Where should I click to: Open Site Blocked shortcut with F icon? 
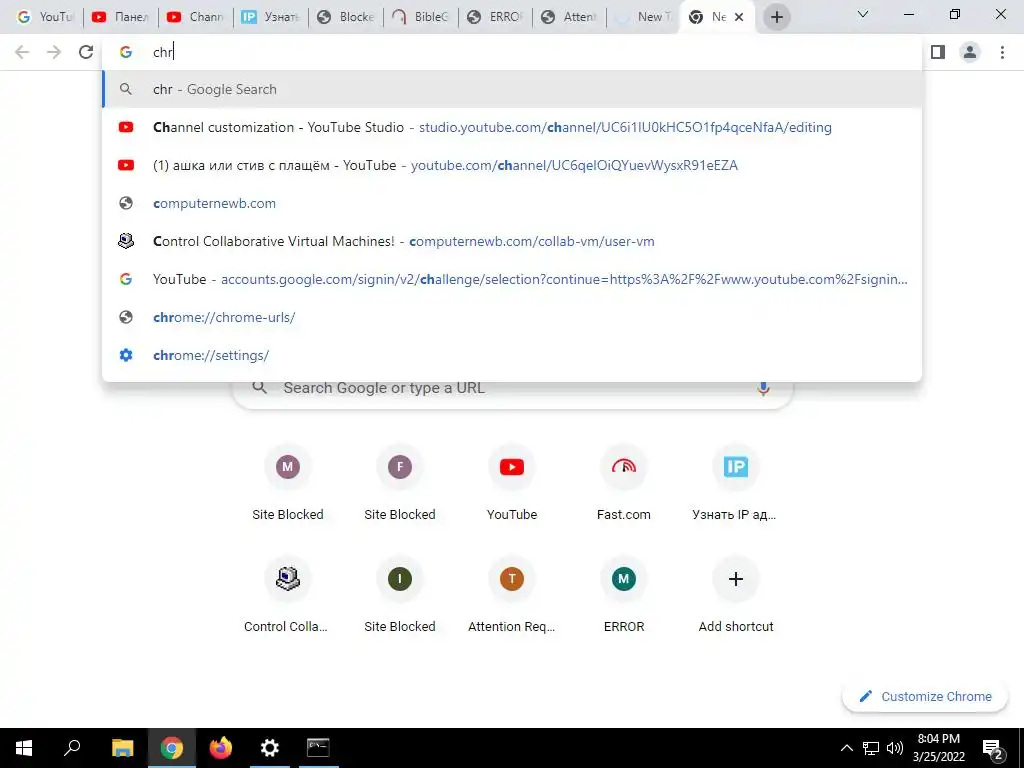click(x=400, y=484)
